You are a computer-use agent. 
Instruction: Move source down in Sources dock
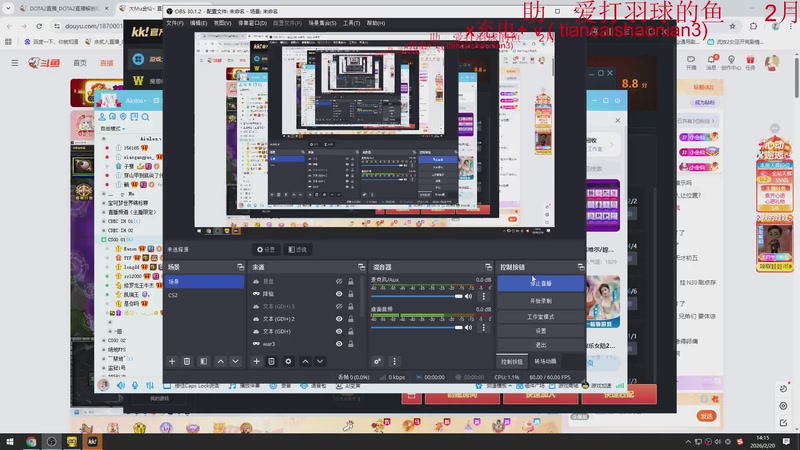pyautogui.click(x=320, y=361)
